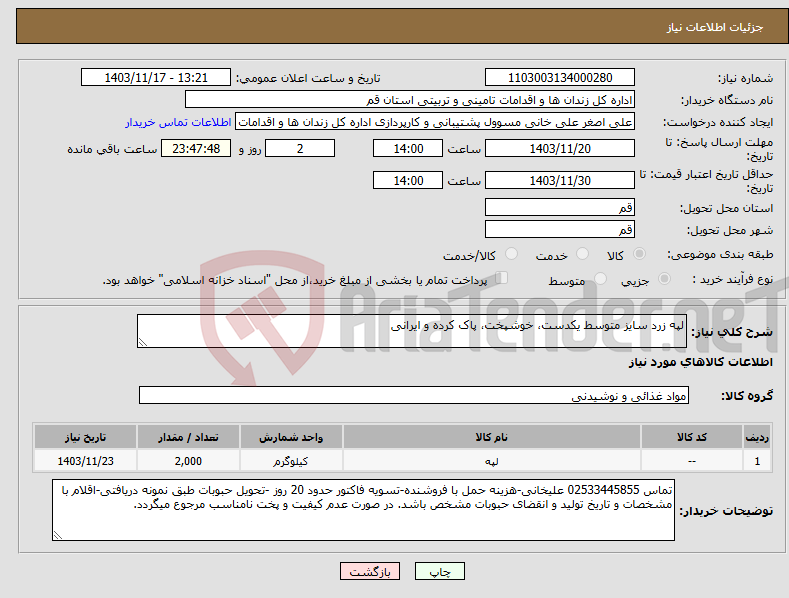
Task: Click the response deadline date 1403/11/20
Action: coord(560,148)
